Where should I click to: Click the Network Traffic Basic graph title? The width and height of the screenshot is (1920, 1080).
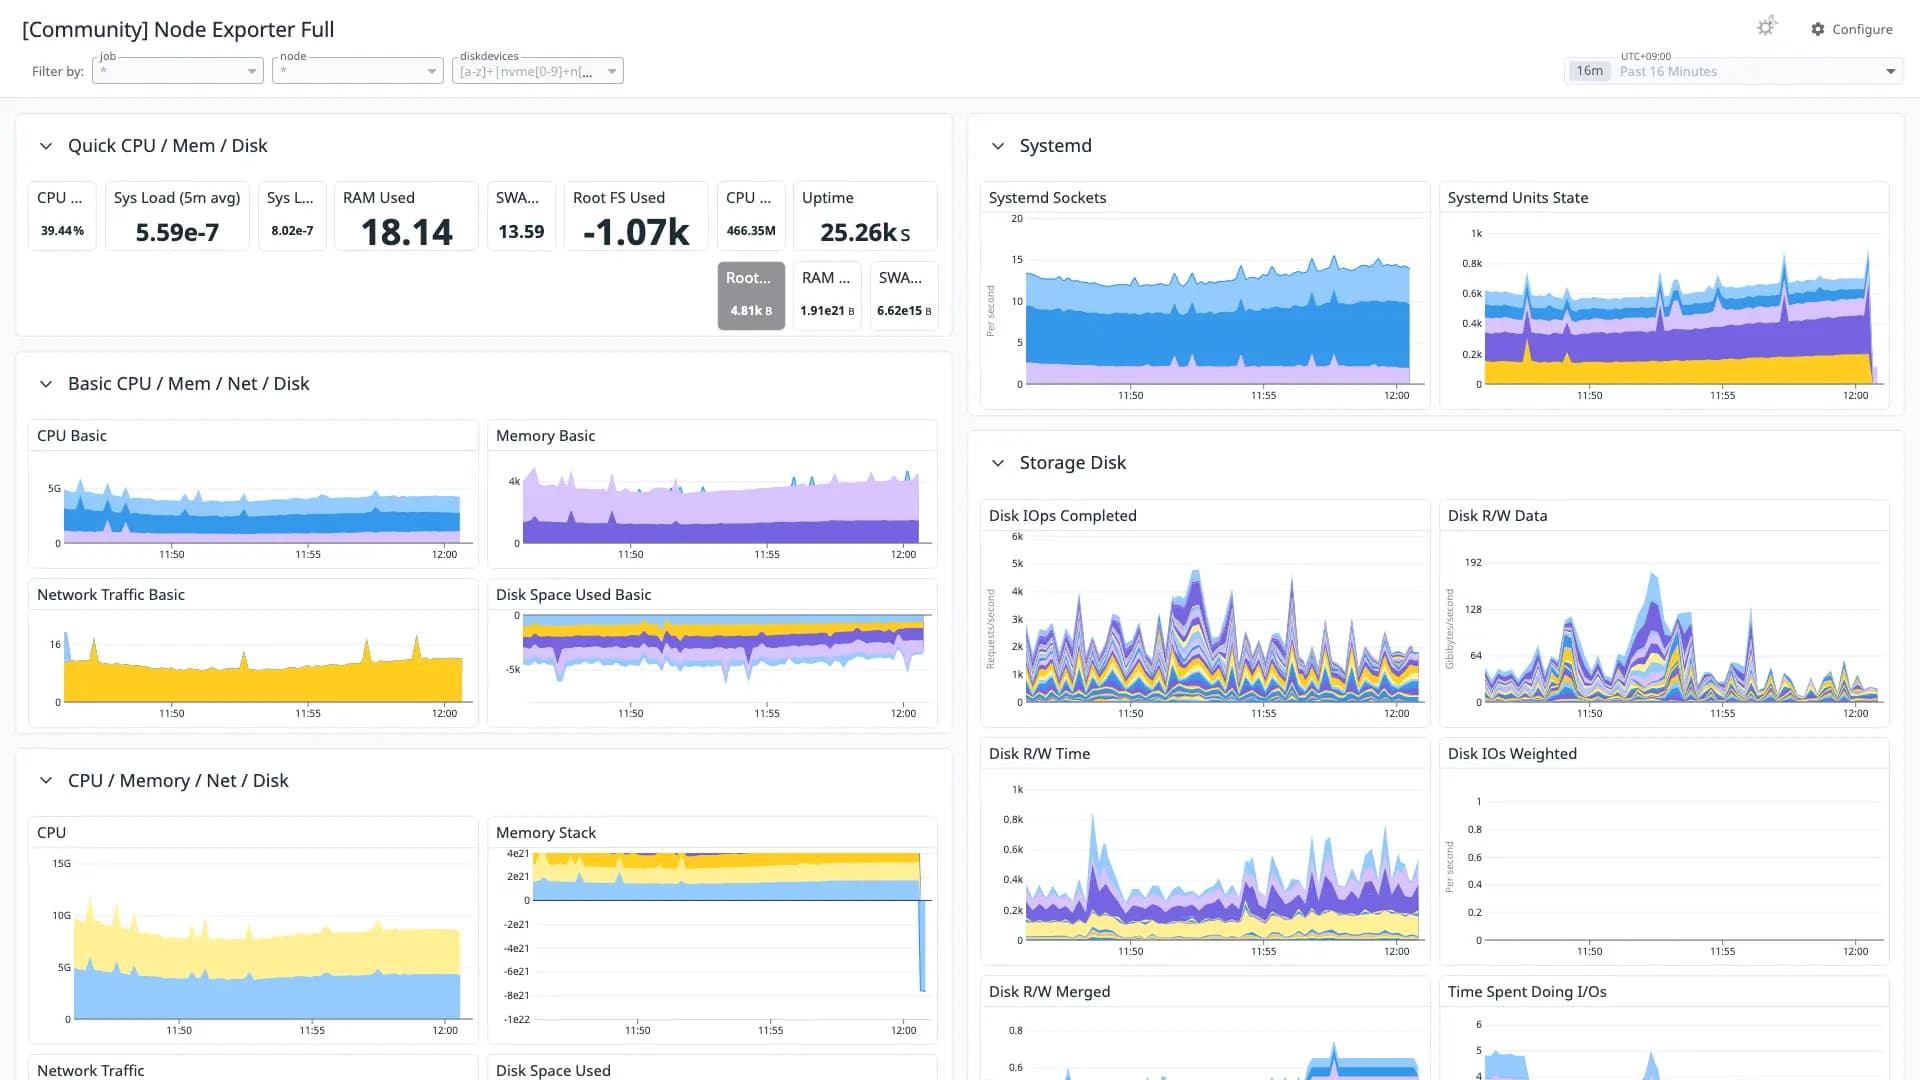pyautogui.click(x=111, y=595)
